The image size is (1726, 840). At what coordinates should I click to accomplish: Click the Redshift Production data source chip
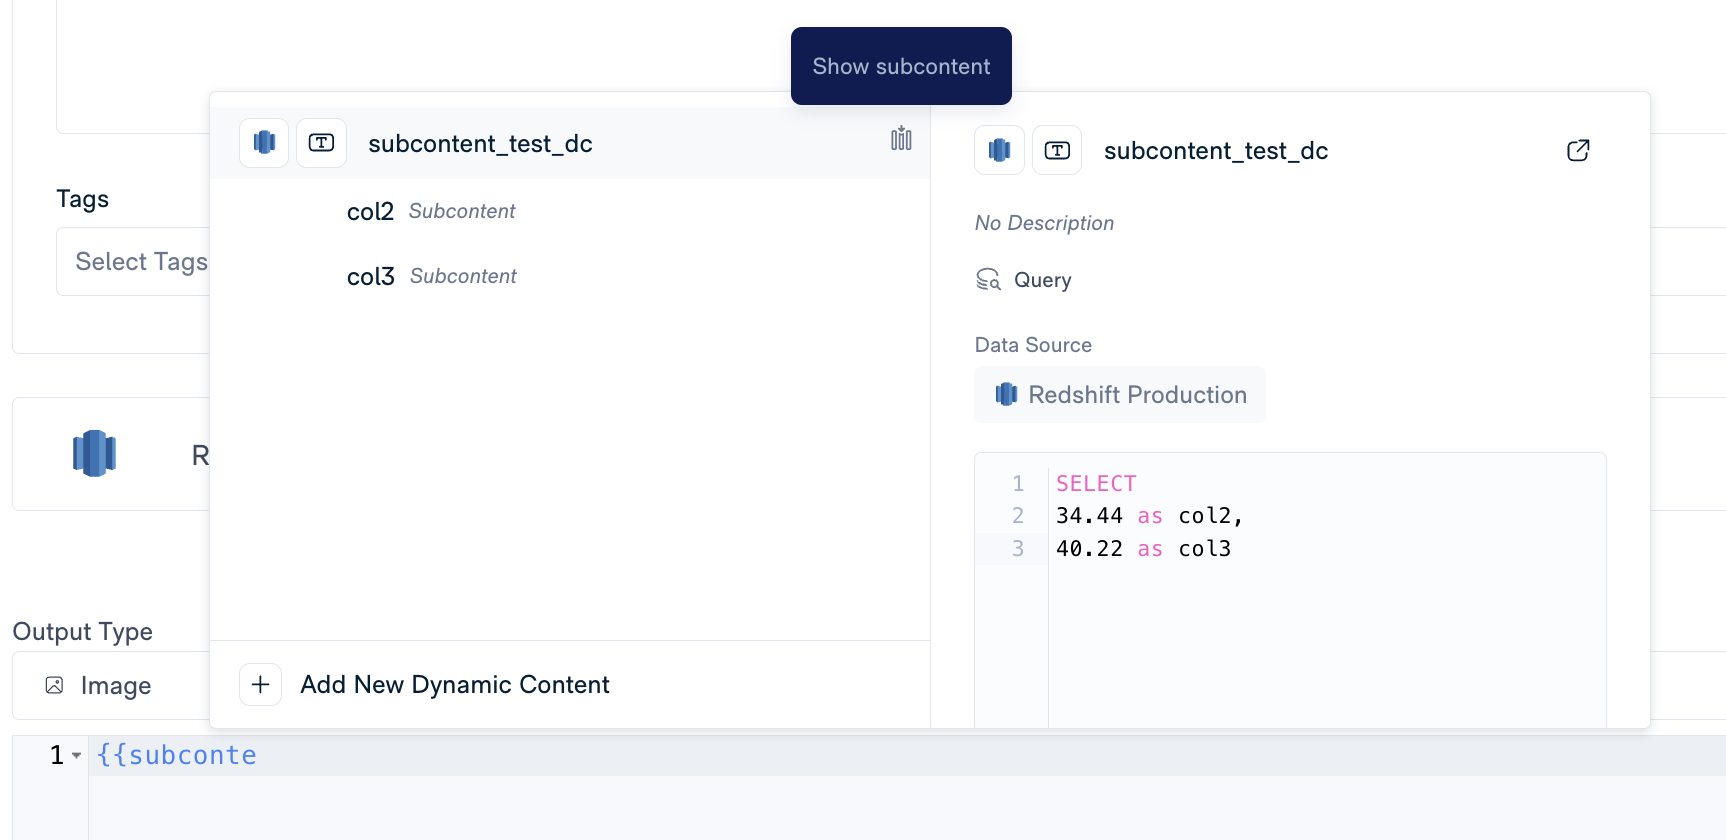(1120, 395)
